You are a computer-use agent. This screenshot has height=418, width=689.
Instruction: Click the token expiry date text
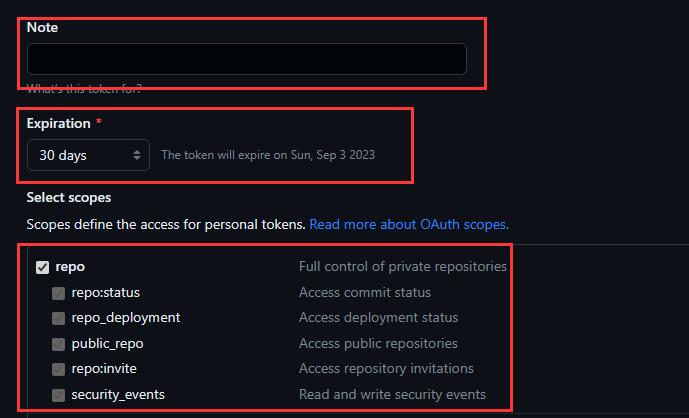268,155
